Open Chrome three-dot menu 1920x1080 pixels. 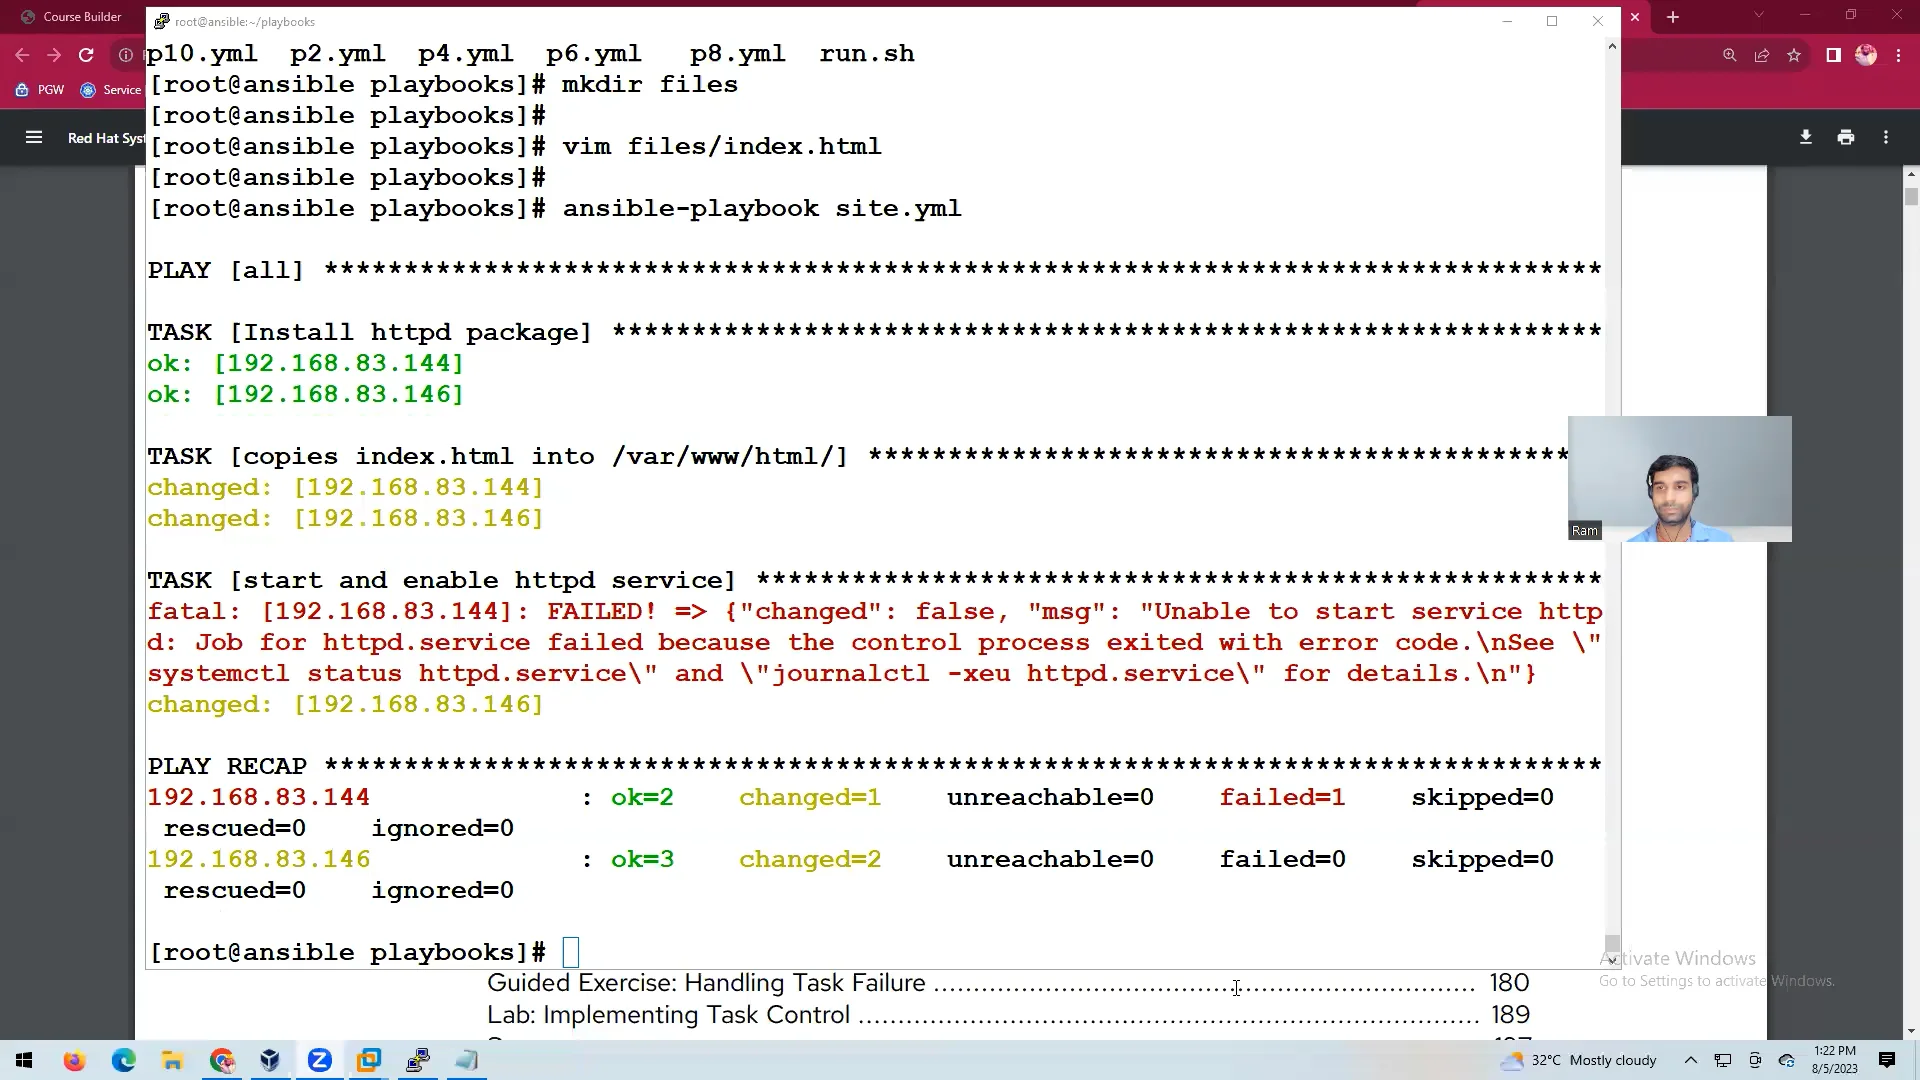pos(1898,55)
